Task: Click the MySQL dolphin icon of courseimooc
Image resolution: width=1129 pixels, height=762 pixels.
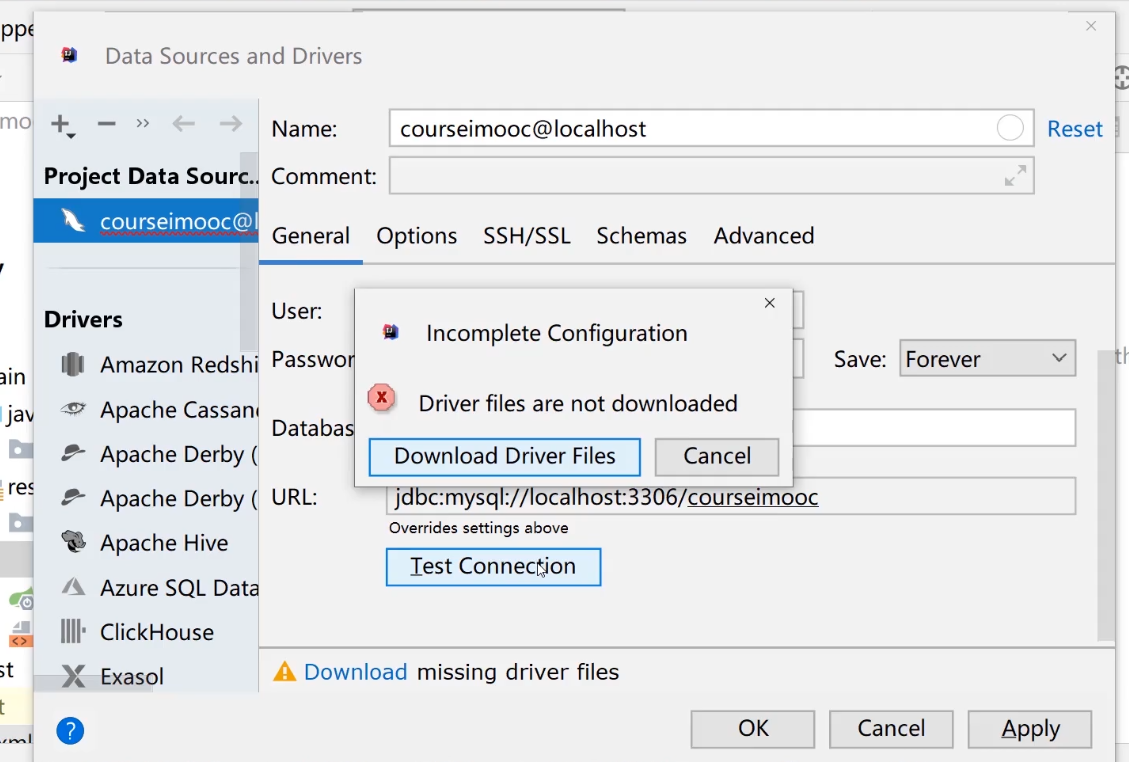Action: pyautogui.click(x=73, y=220)
